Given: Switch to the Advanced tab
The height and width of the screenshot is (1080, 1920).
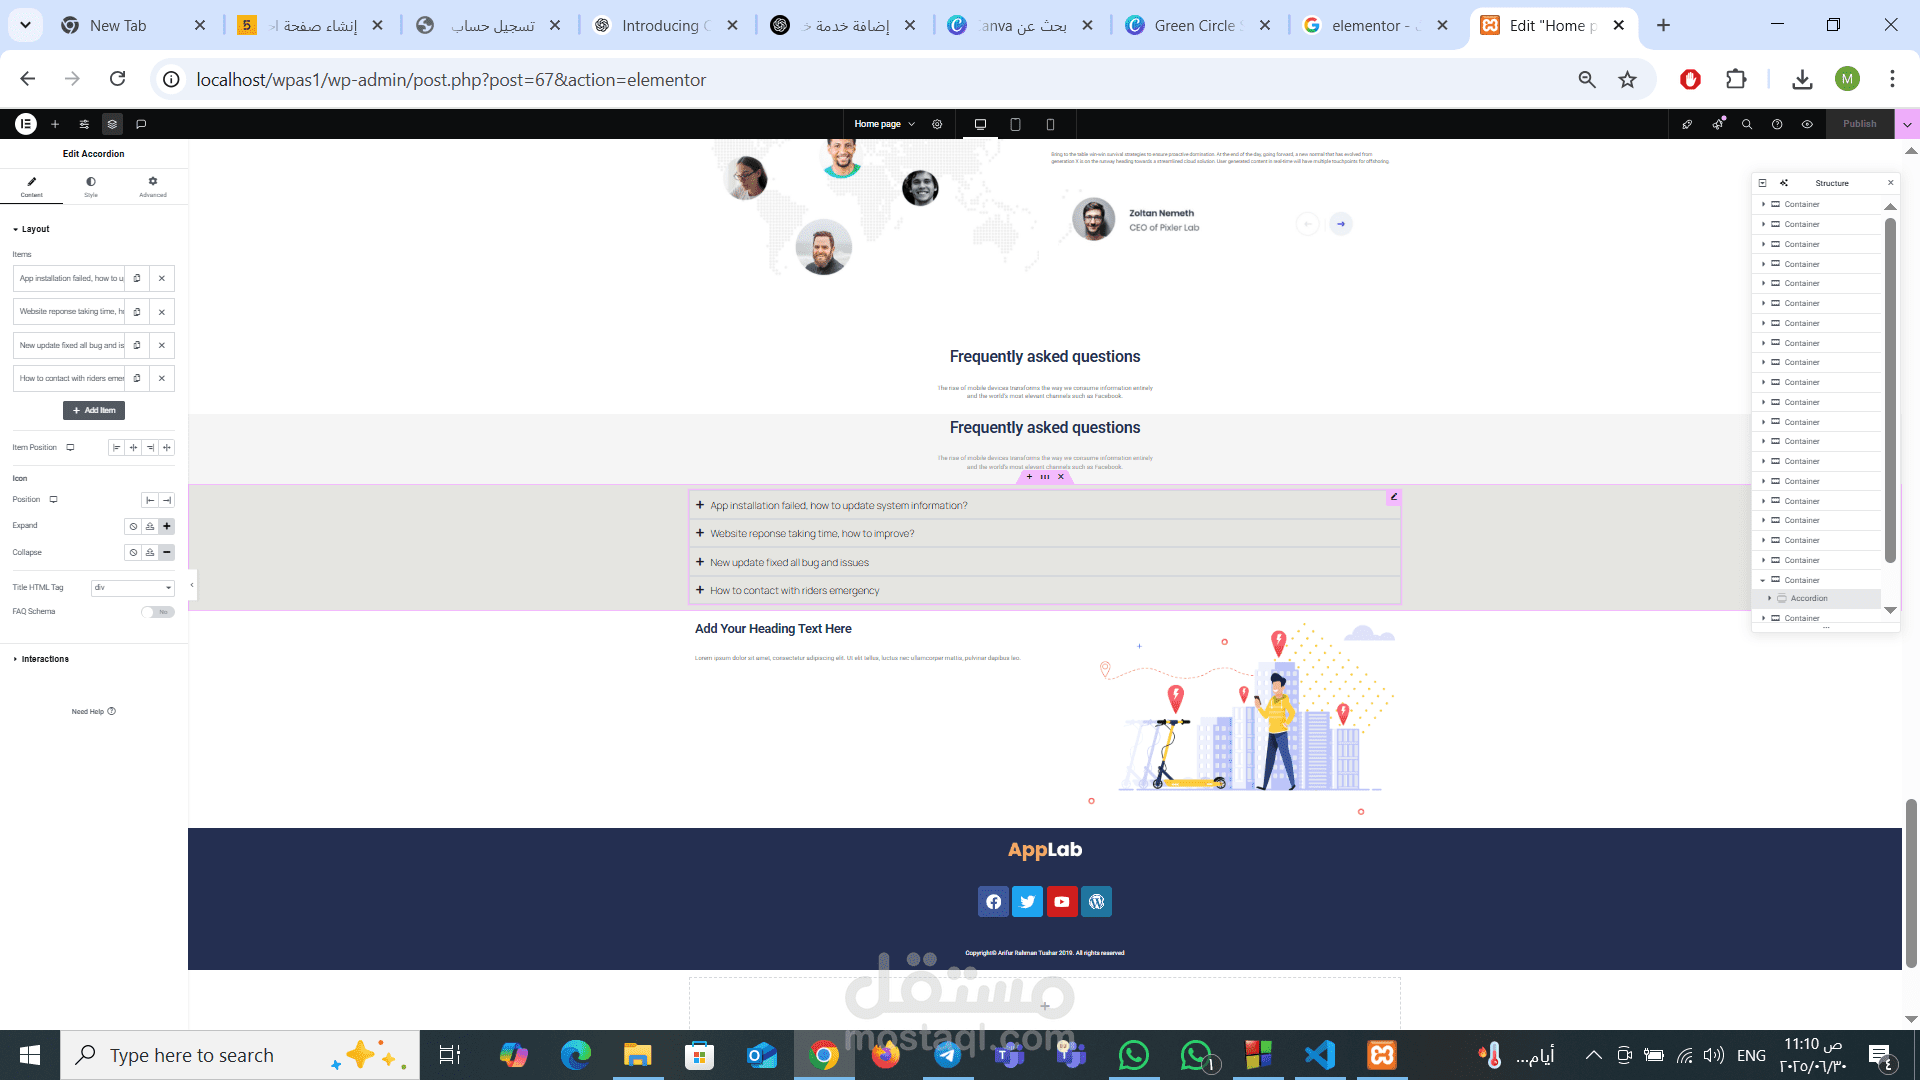Looking at the screenshot, I should pyautogui.click(x=153, y=187).
